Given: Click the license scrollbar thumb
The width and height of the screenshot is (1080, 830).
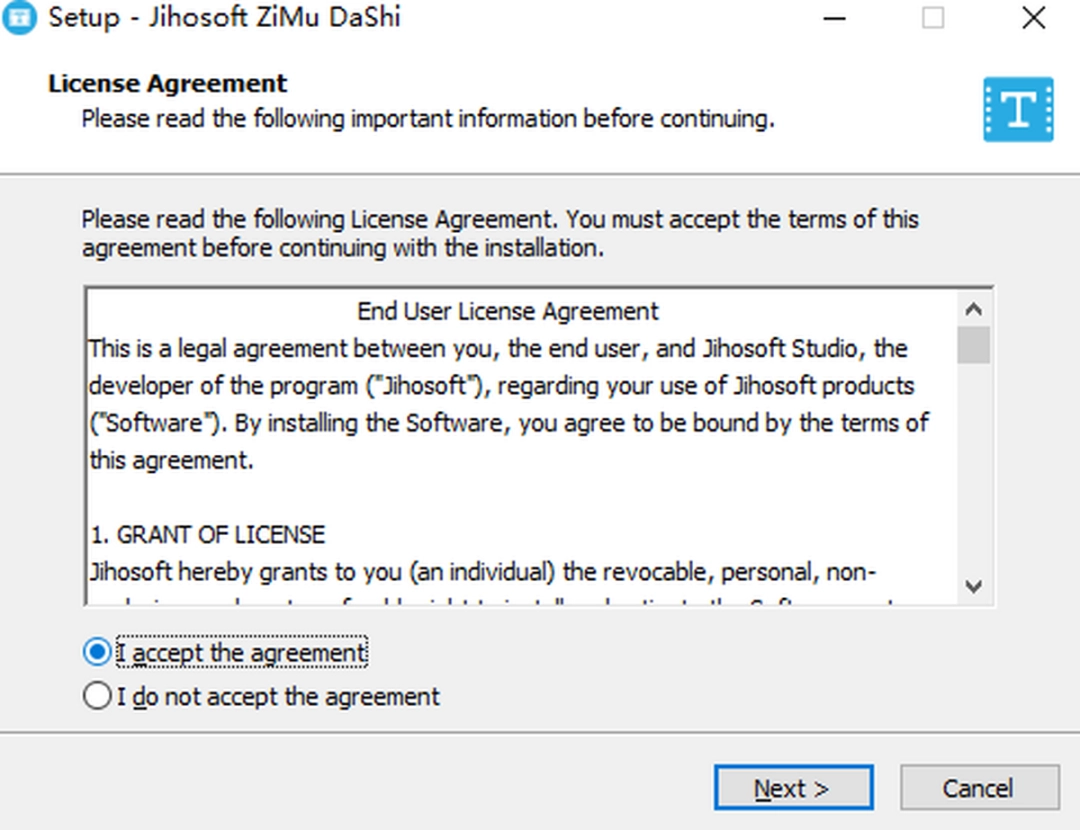Looking at the screenshot, I should point(975,345).
